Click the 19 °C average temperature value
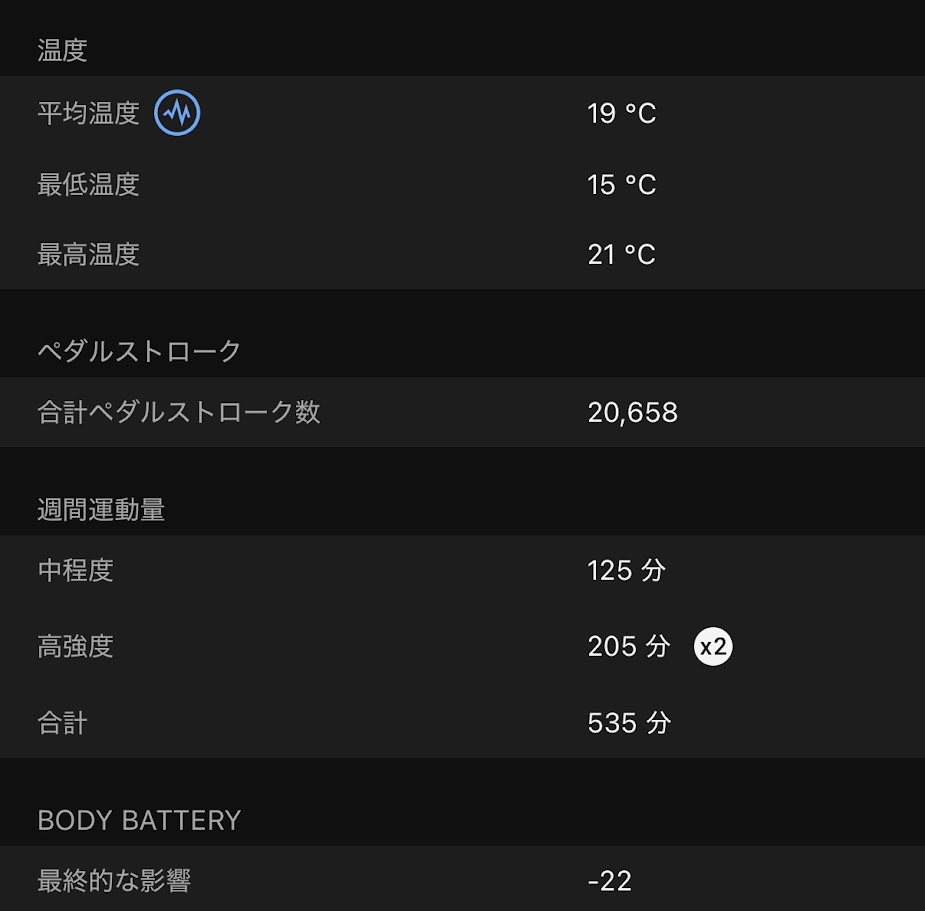 point(621,113)
